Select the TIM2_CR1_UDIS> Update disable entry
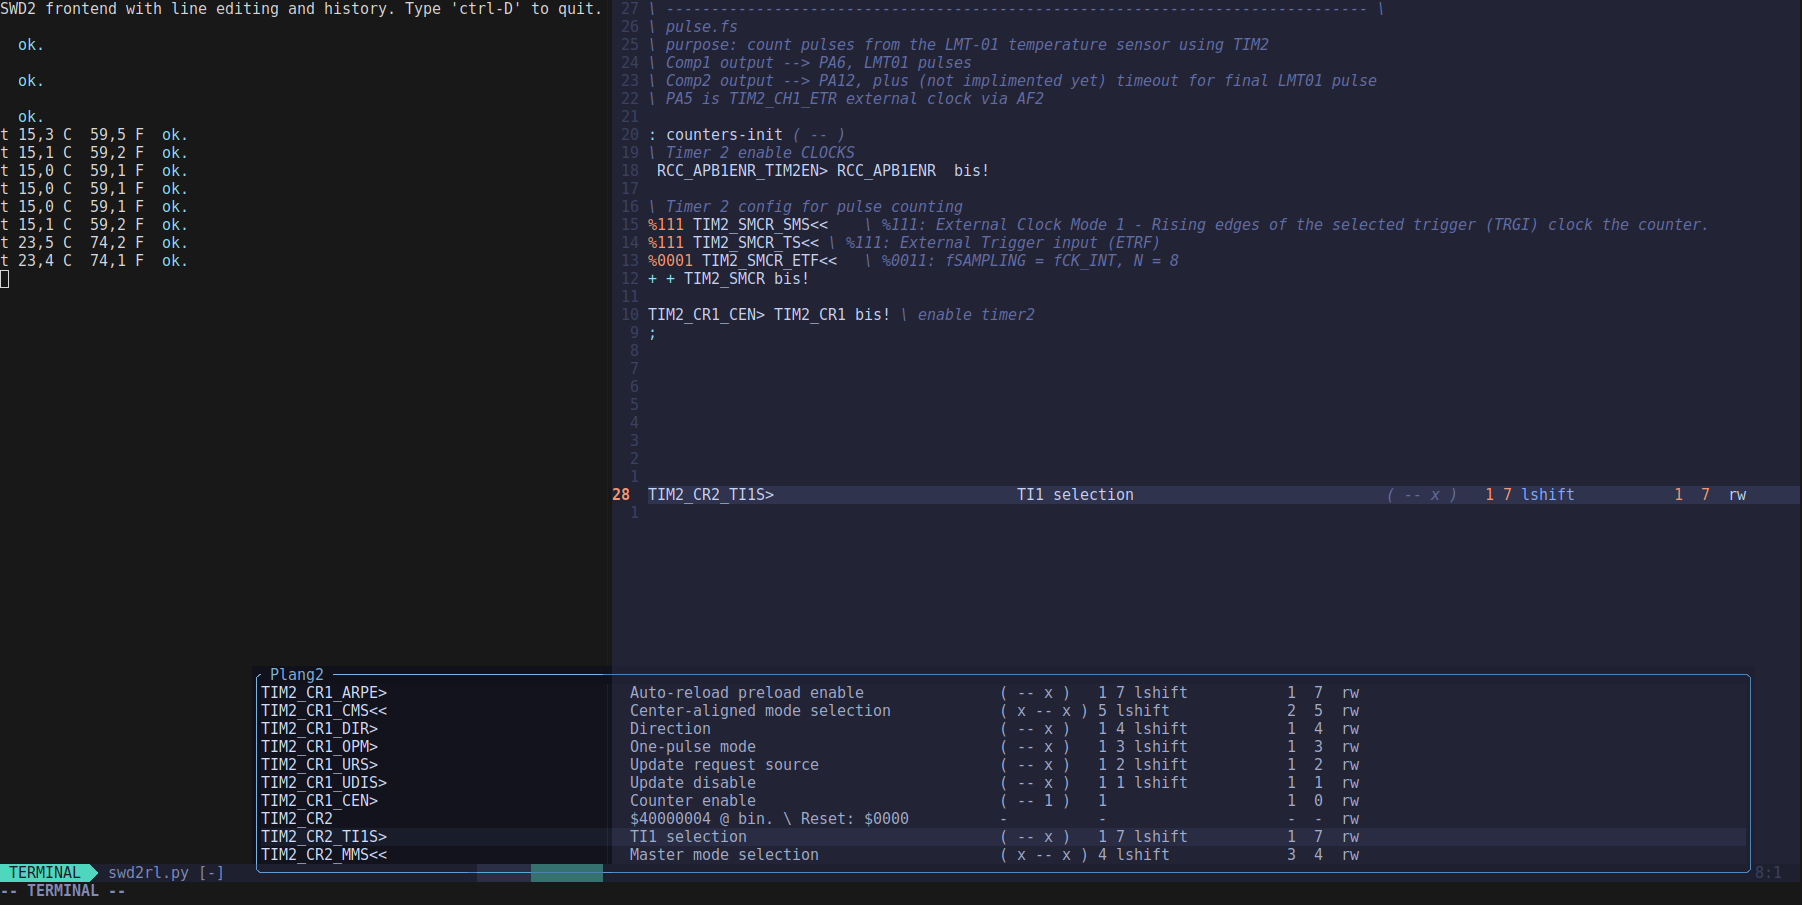The image size is (1802, 905). click(324, 783)
